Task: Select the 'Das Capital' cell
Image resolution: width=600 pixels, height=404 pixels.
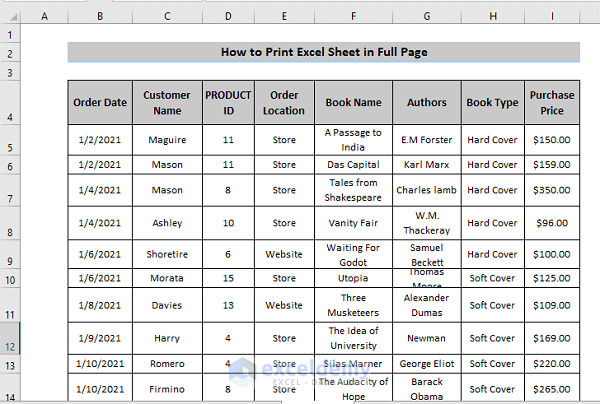Action: tap(354, 165)
